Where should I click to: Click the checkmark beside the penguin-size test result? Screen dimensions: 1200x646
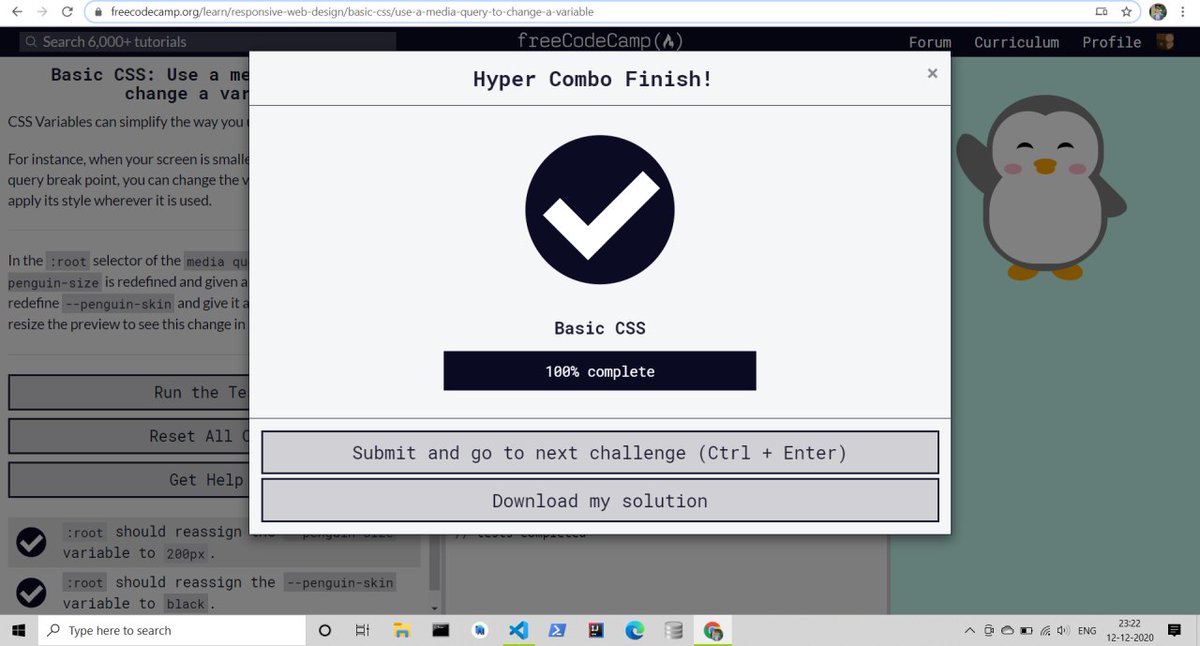click(x=31, y=541)
